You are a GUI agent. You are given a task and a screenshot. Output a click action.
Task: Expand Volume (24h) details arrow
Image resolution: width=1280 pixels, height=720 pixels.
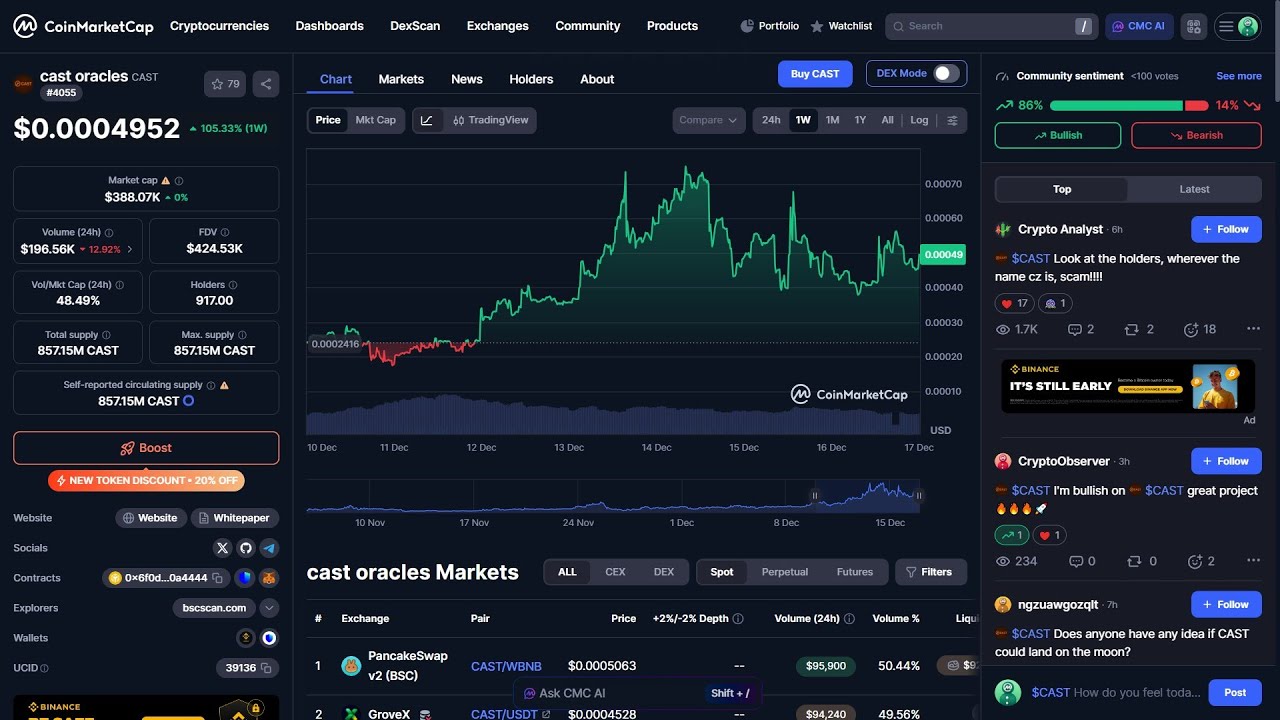pyautogui.click(x=129, y=249)
